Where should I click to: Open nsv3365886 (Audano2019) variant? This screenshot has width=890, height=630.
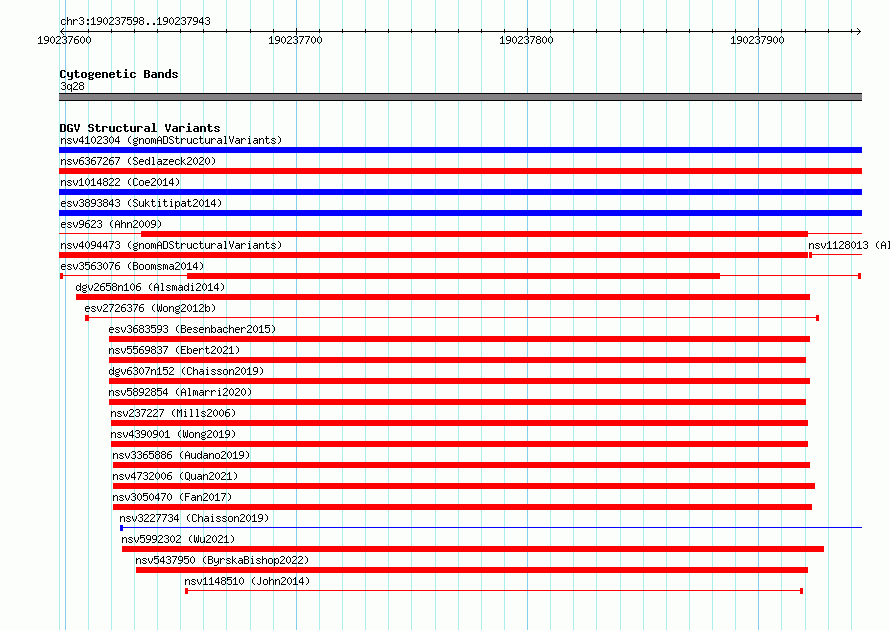pyautogui.click(x=181, y=455)
